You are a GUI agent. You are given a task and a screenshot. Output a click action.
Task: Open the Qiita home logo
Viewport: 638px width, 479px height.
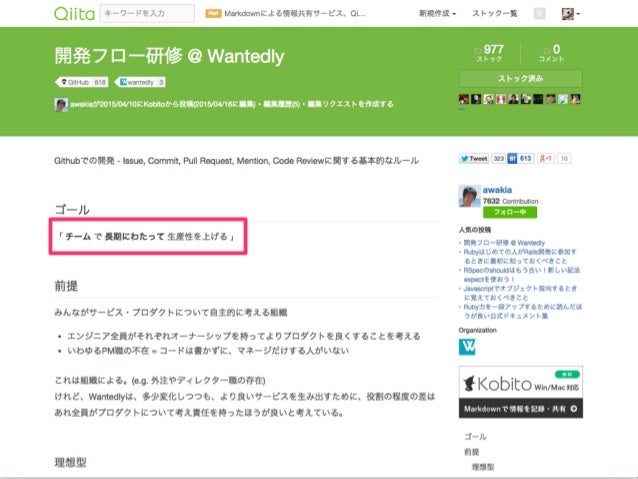click(74, 13)
